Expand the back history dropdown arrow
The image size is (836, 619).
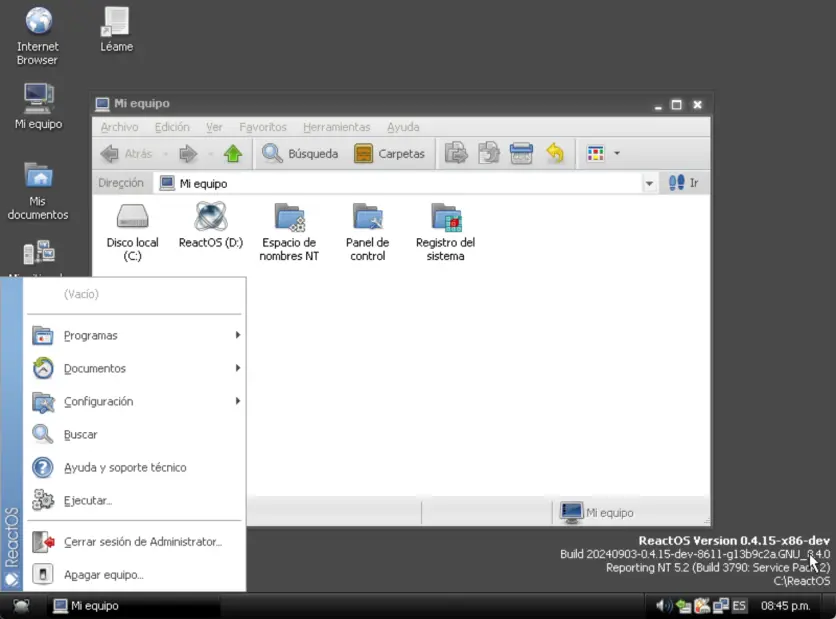166,154
